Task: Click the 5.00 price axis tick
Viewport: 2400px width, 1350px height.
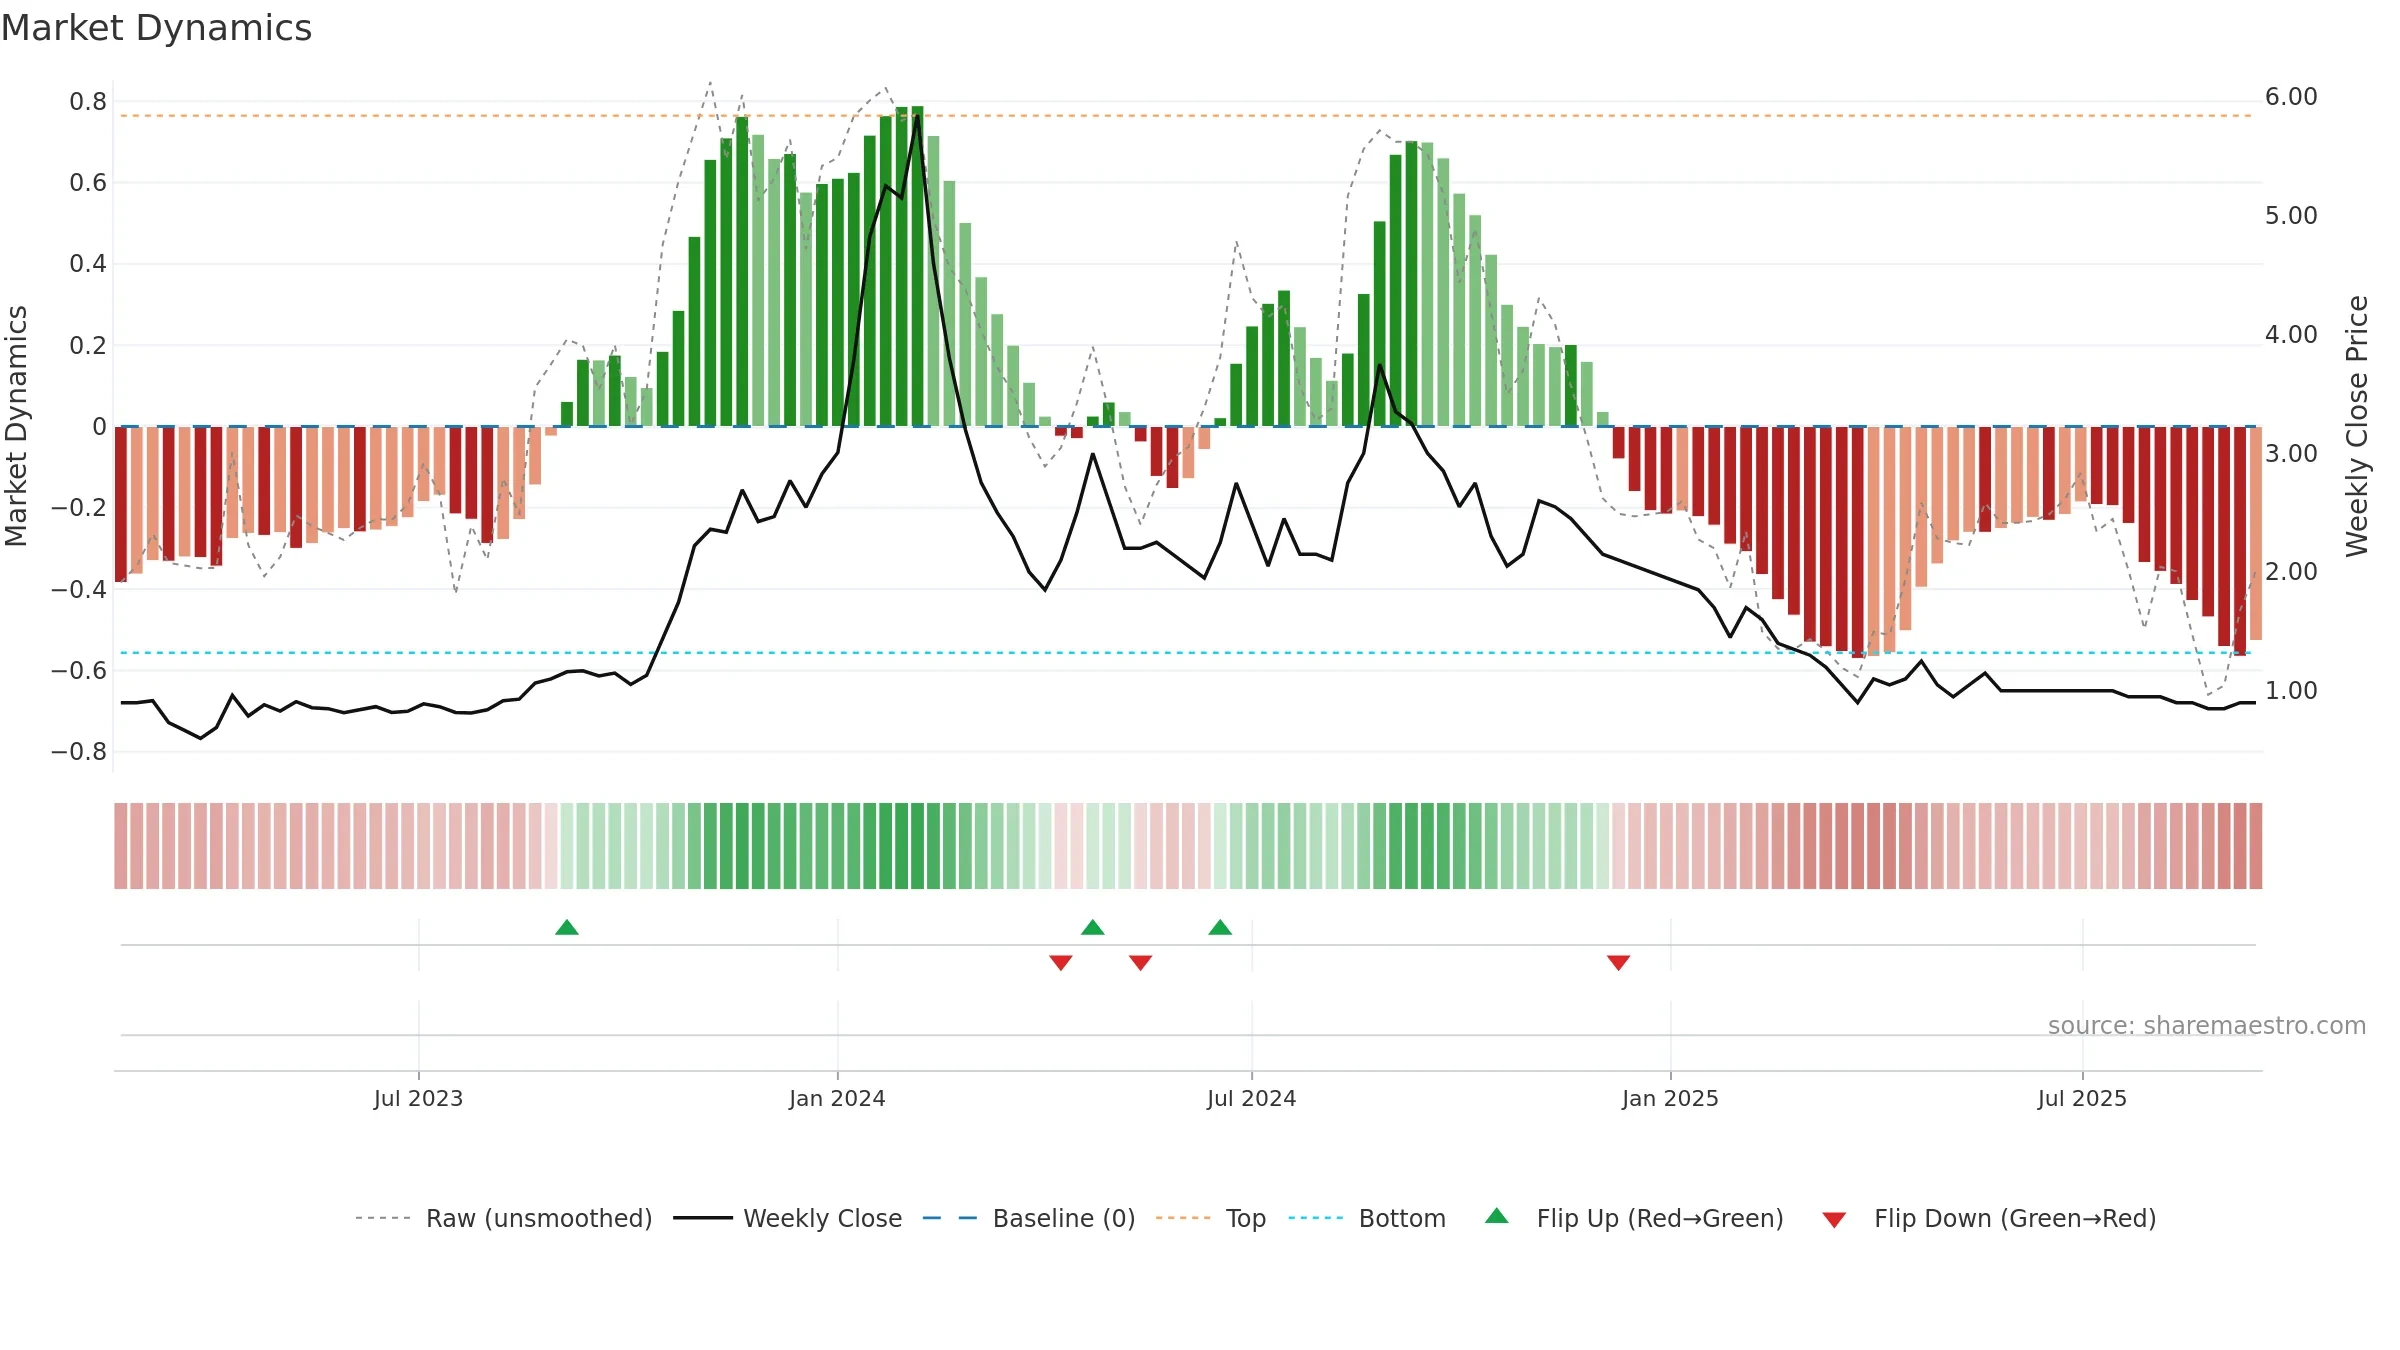Action: pos(2291,216)
